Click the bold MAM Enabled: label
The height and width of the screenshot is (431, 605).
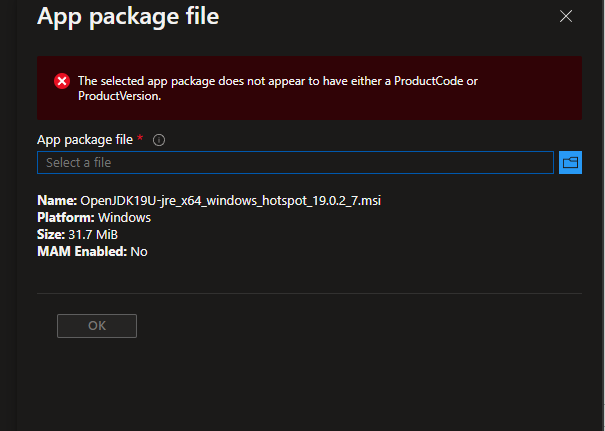(x=82, y=252)
